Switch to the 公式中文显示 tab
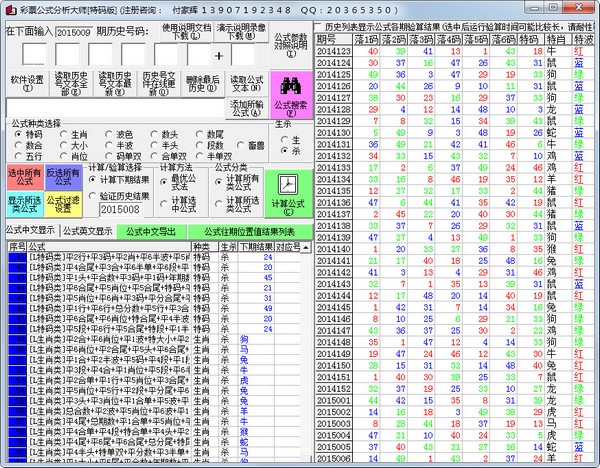This screenshot has width=600, height=468. pos(30,230)
